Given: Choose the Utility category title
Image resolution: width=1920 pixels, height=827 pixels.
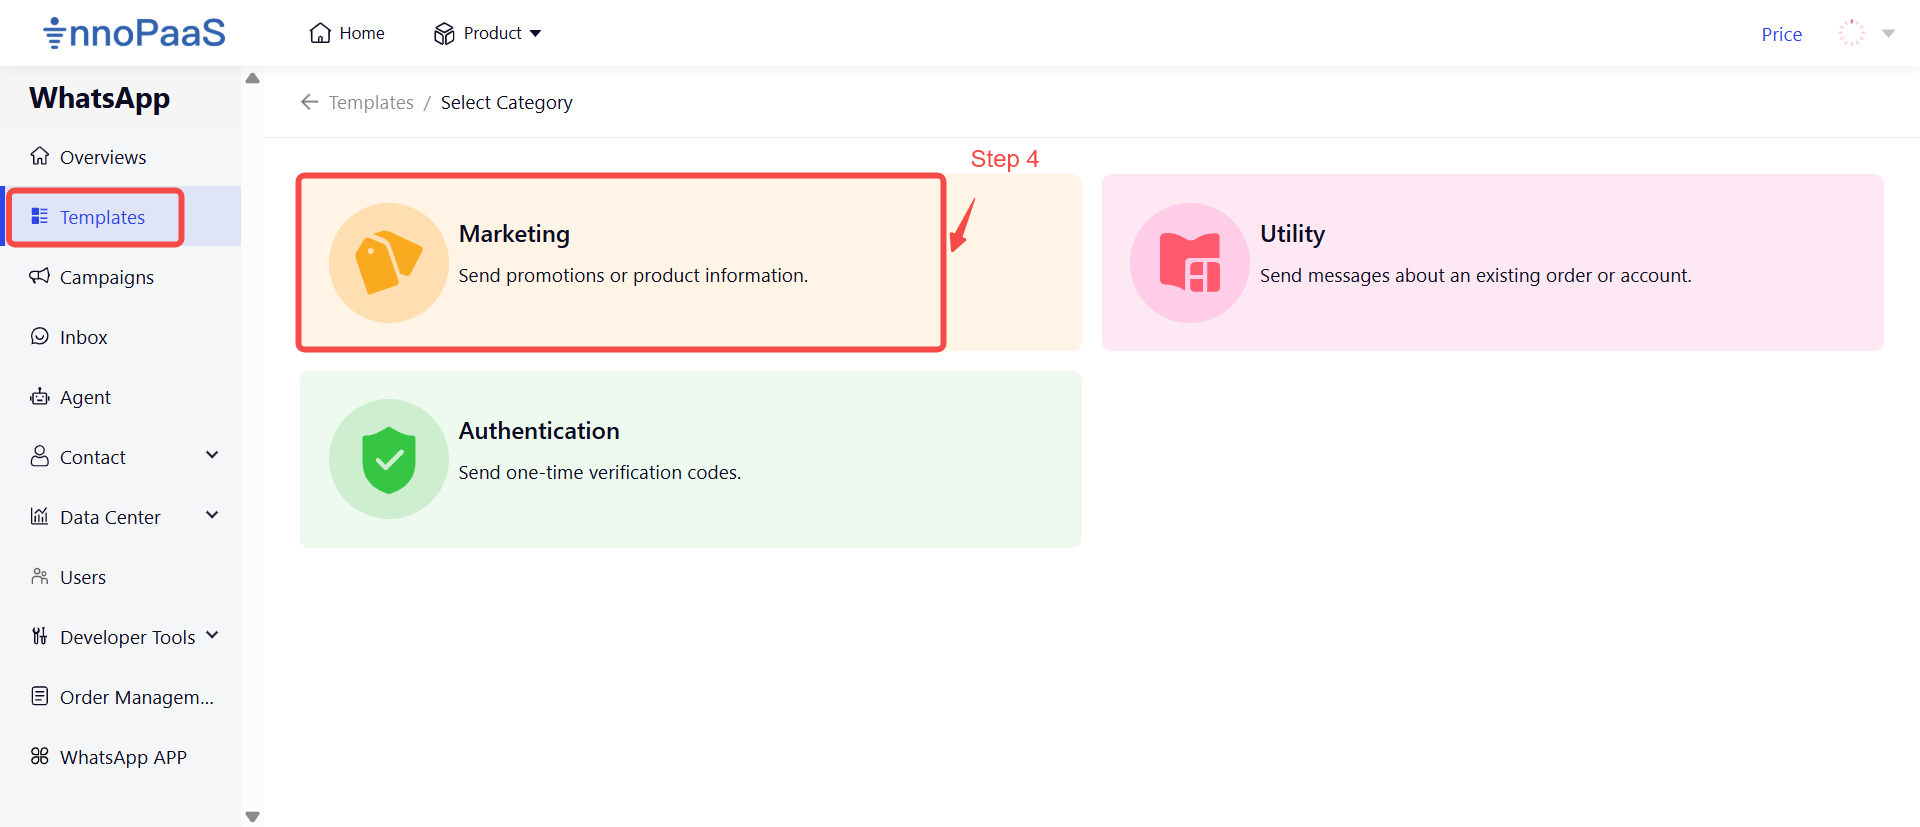Looking at the screenshot, I should coord(1292,234).
